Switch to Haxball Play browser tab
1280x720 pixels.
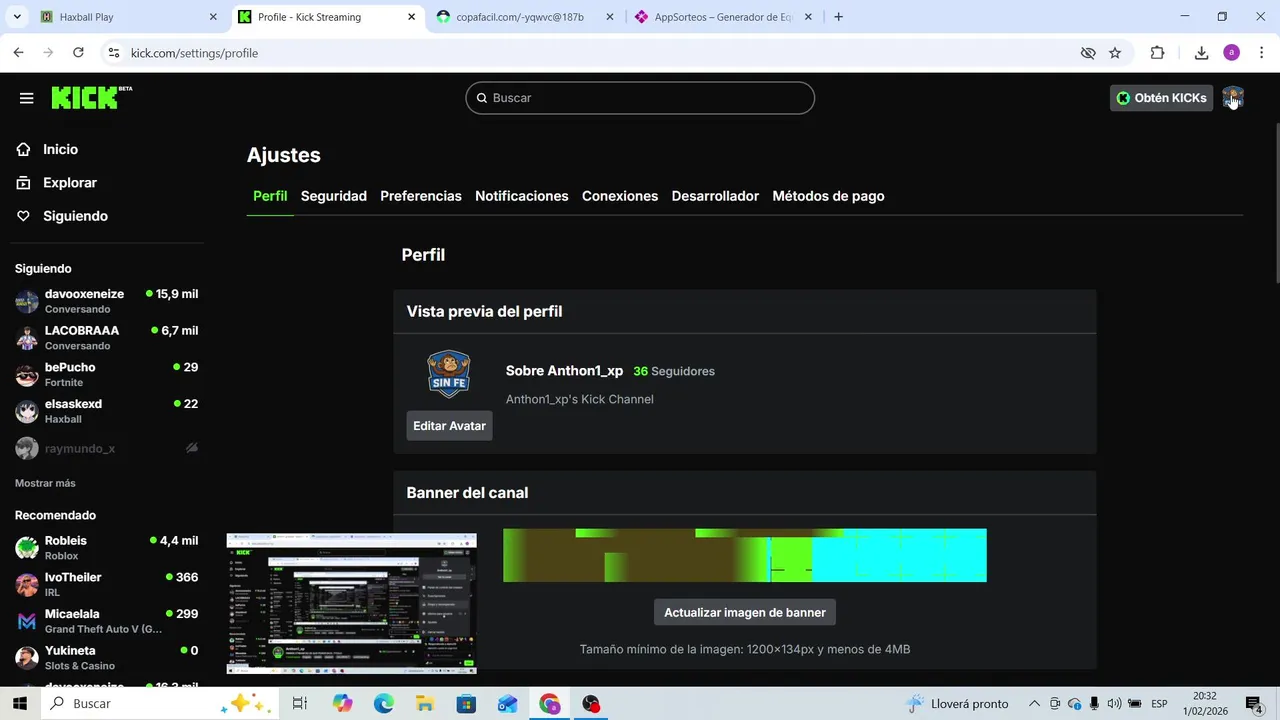[x=127, y=17]
